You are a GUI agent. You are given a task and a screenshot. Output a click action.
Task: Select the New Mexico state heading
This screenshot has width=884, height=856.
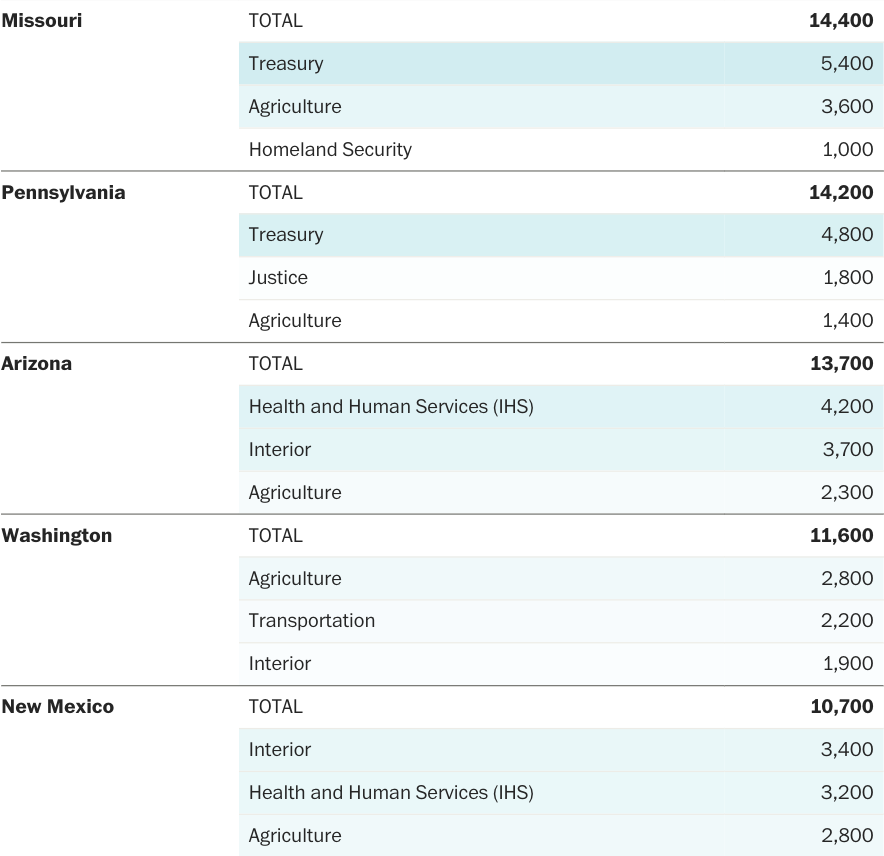[57, 706]
